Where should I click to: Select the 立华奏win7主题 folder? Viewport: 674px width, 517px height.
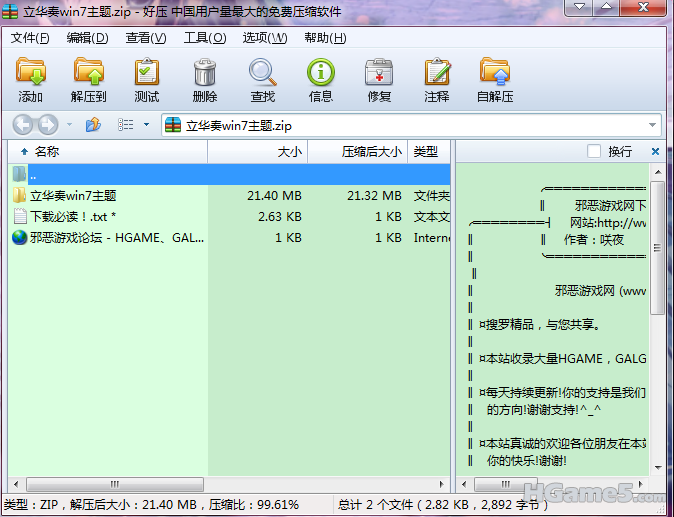[73, 196]
